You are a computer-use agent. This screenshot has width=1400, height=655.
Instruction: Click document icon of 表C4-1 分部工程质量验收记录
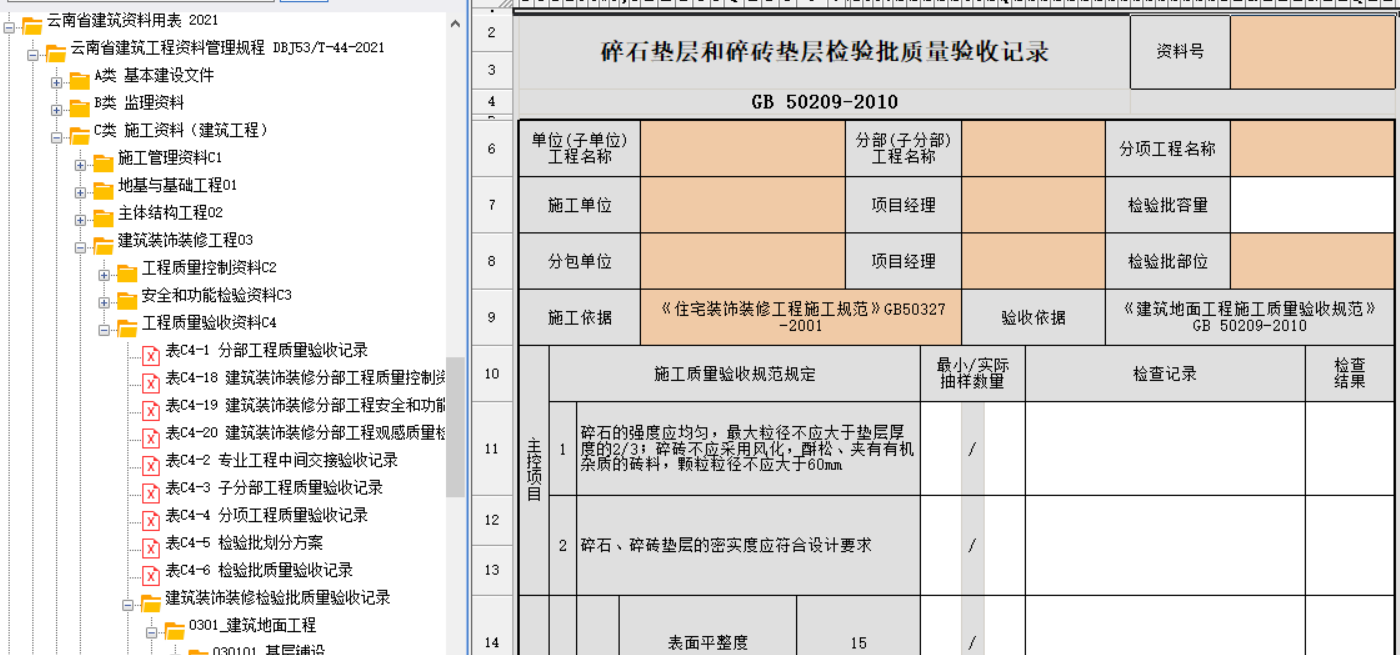pyautogui.click(x=150, y=355)
